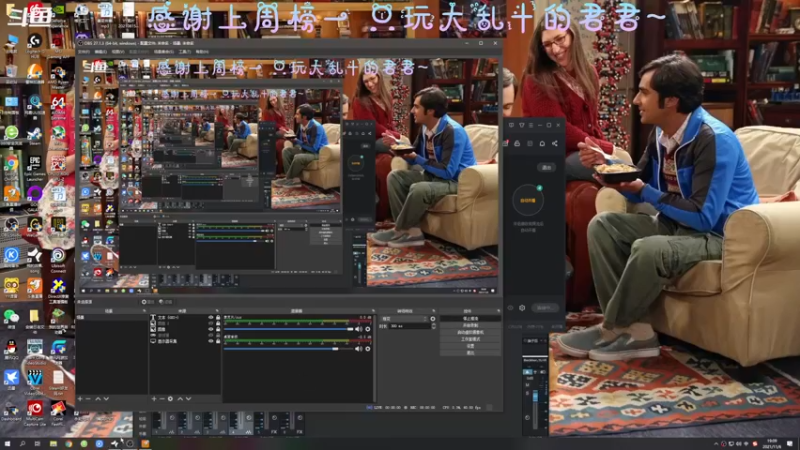This screenshot has height=450, width=800.
Task: Toggle lock on the display capture source
Action: click(x=218, y=341)
